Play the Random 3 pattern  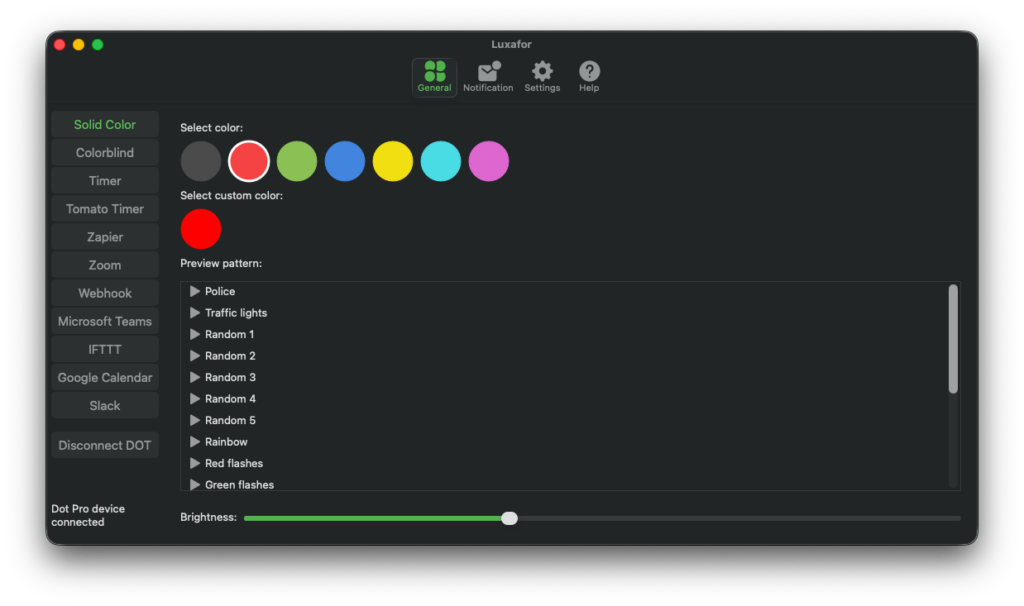point(195,377)
